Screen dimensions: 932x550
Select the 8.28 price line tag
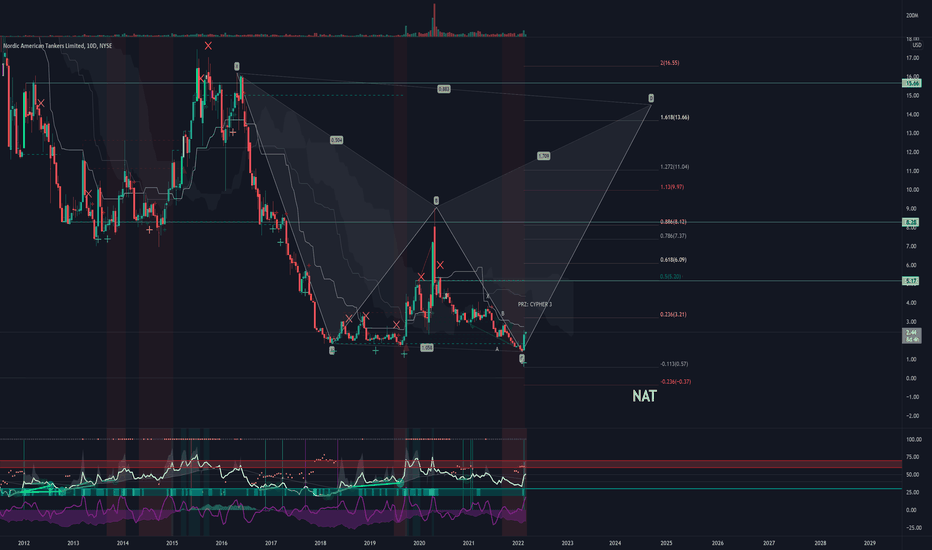911,222
